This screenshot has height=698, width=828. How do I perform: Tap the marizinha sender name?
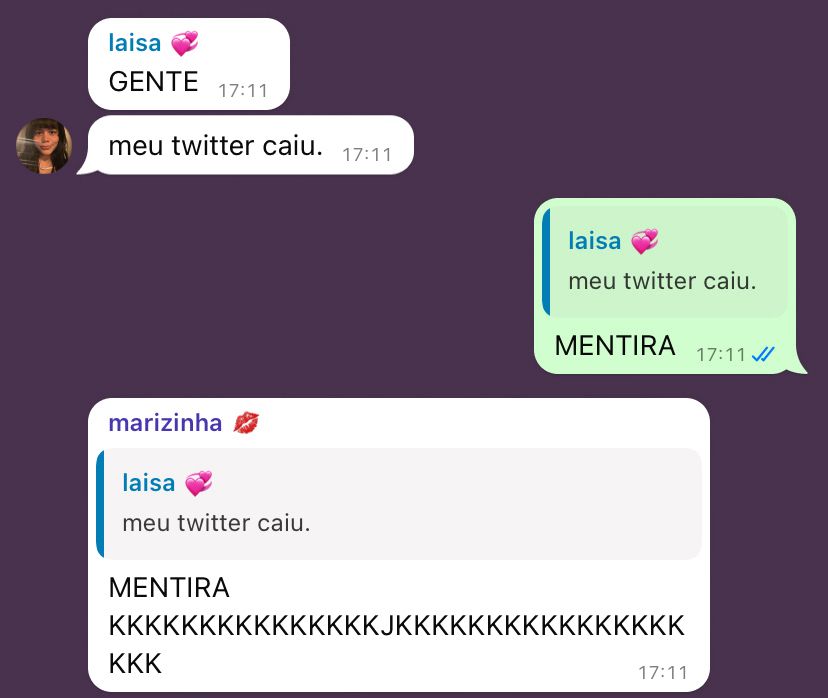(165, 423)
